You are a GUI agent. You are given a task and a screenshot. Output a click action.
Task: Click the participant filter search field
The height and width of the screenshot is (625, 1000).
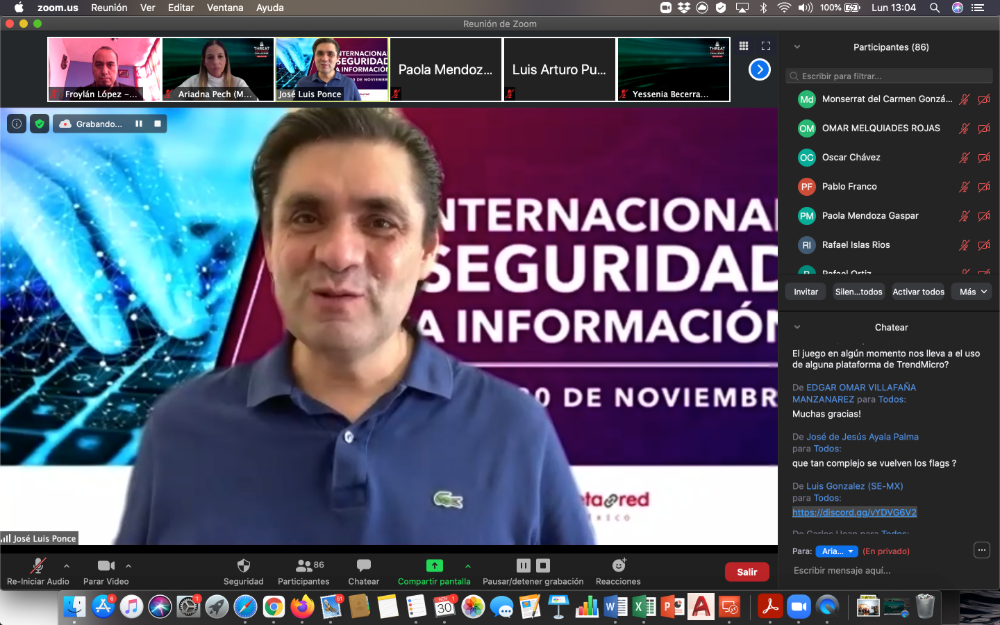(x=890, y=76)
